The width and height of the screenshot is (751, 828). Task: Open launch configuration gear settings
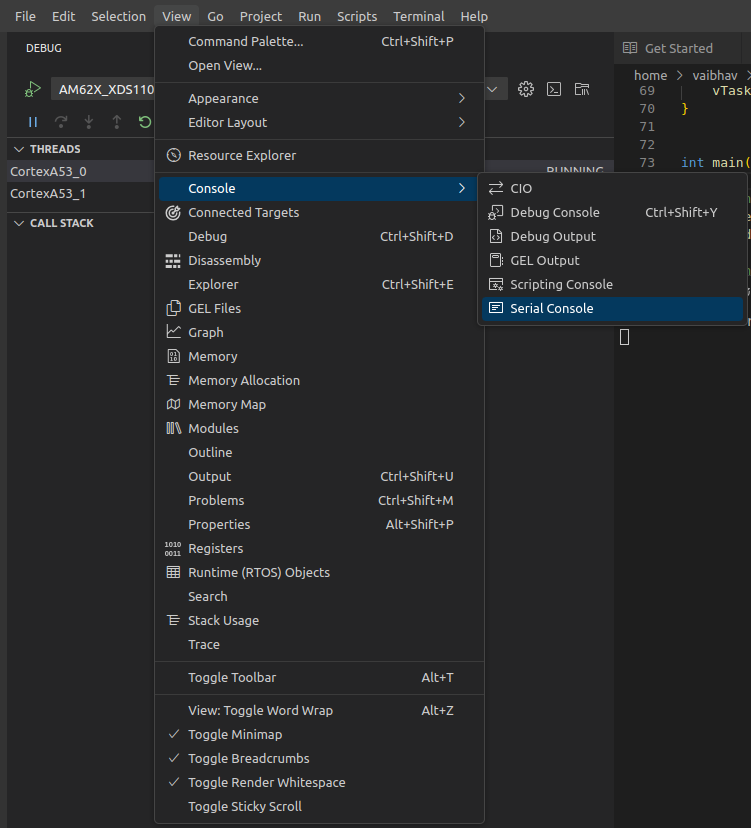(526, 89)
